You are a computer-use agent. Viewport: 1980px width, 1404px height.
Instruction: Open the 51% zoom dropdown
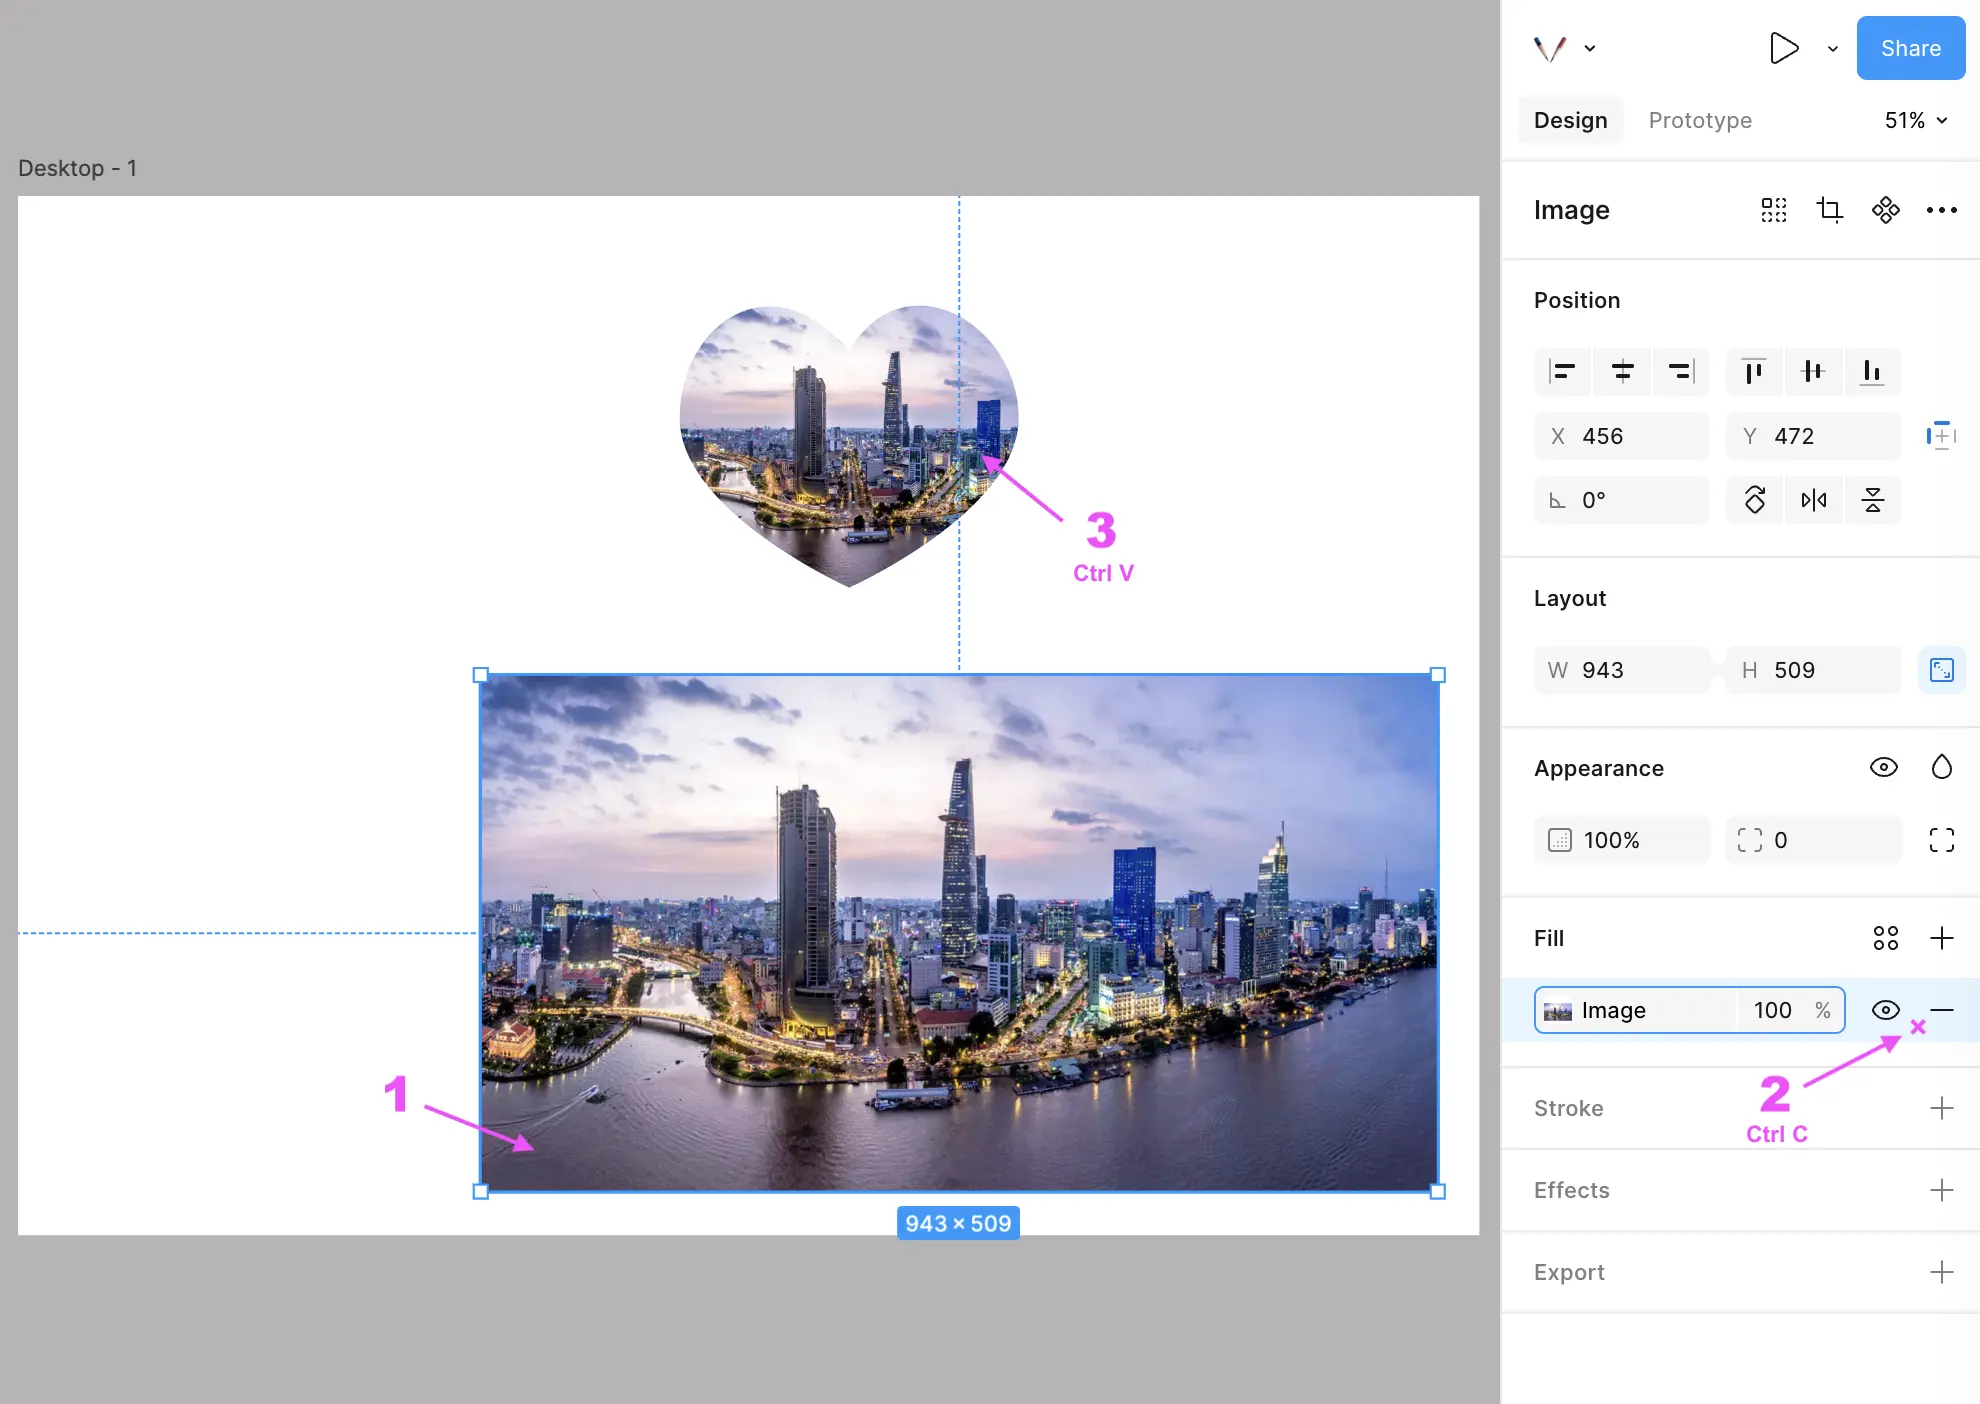click(1916, 120)
